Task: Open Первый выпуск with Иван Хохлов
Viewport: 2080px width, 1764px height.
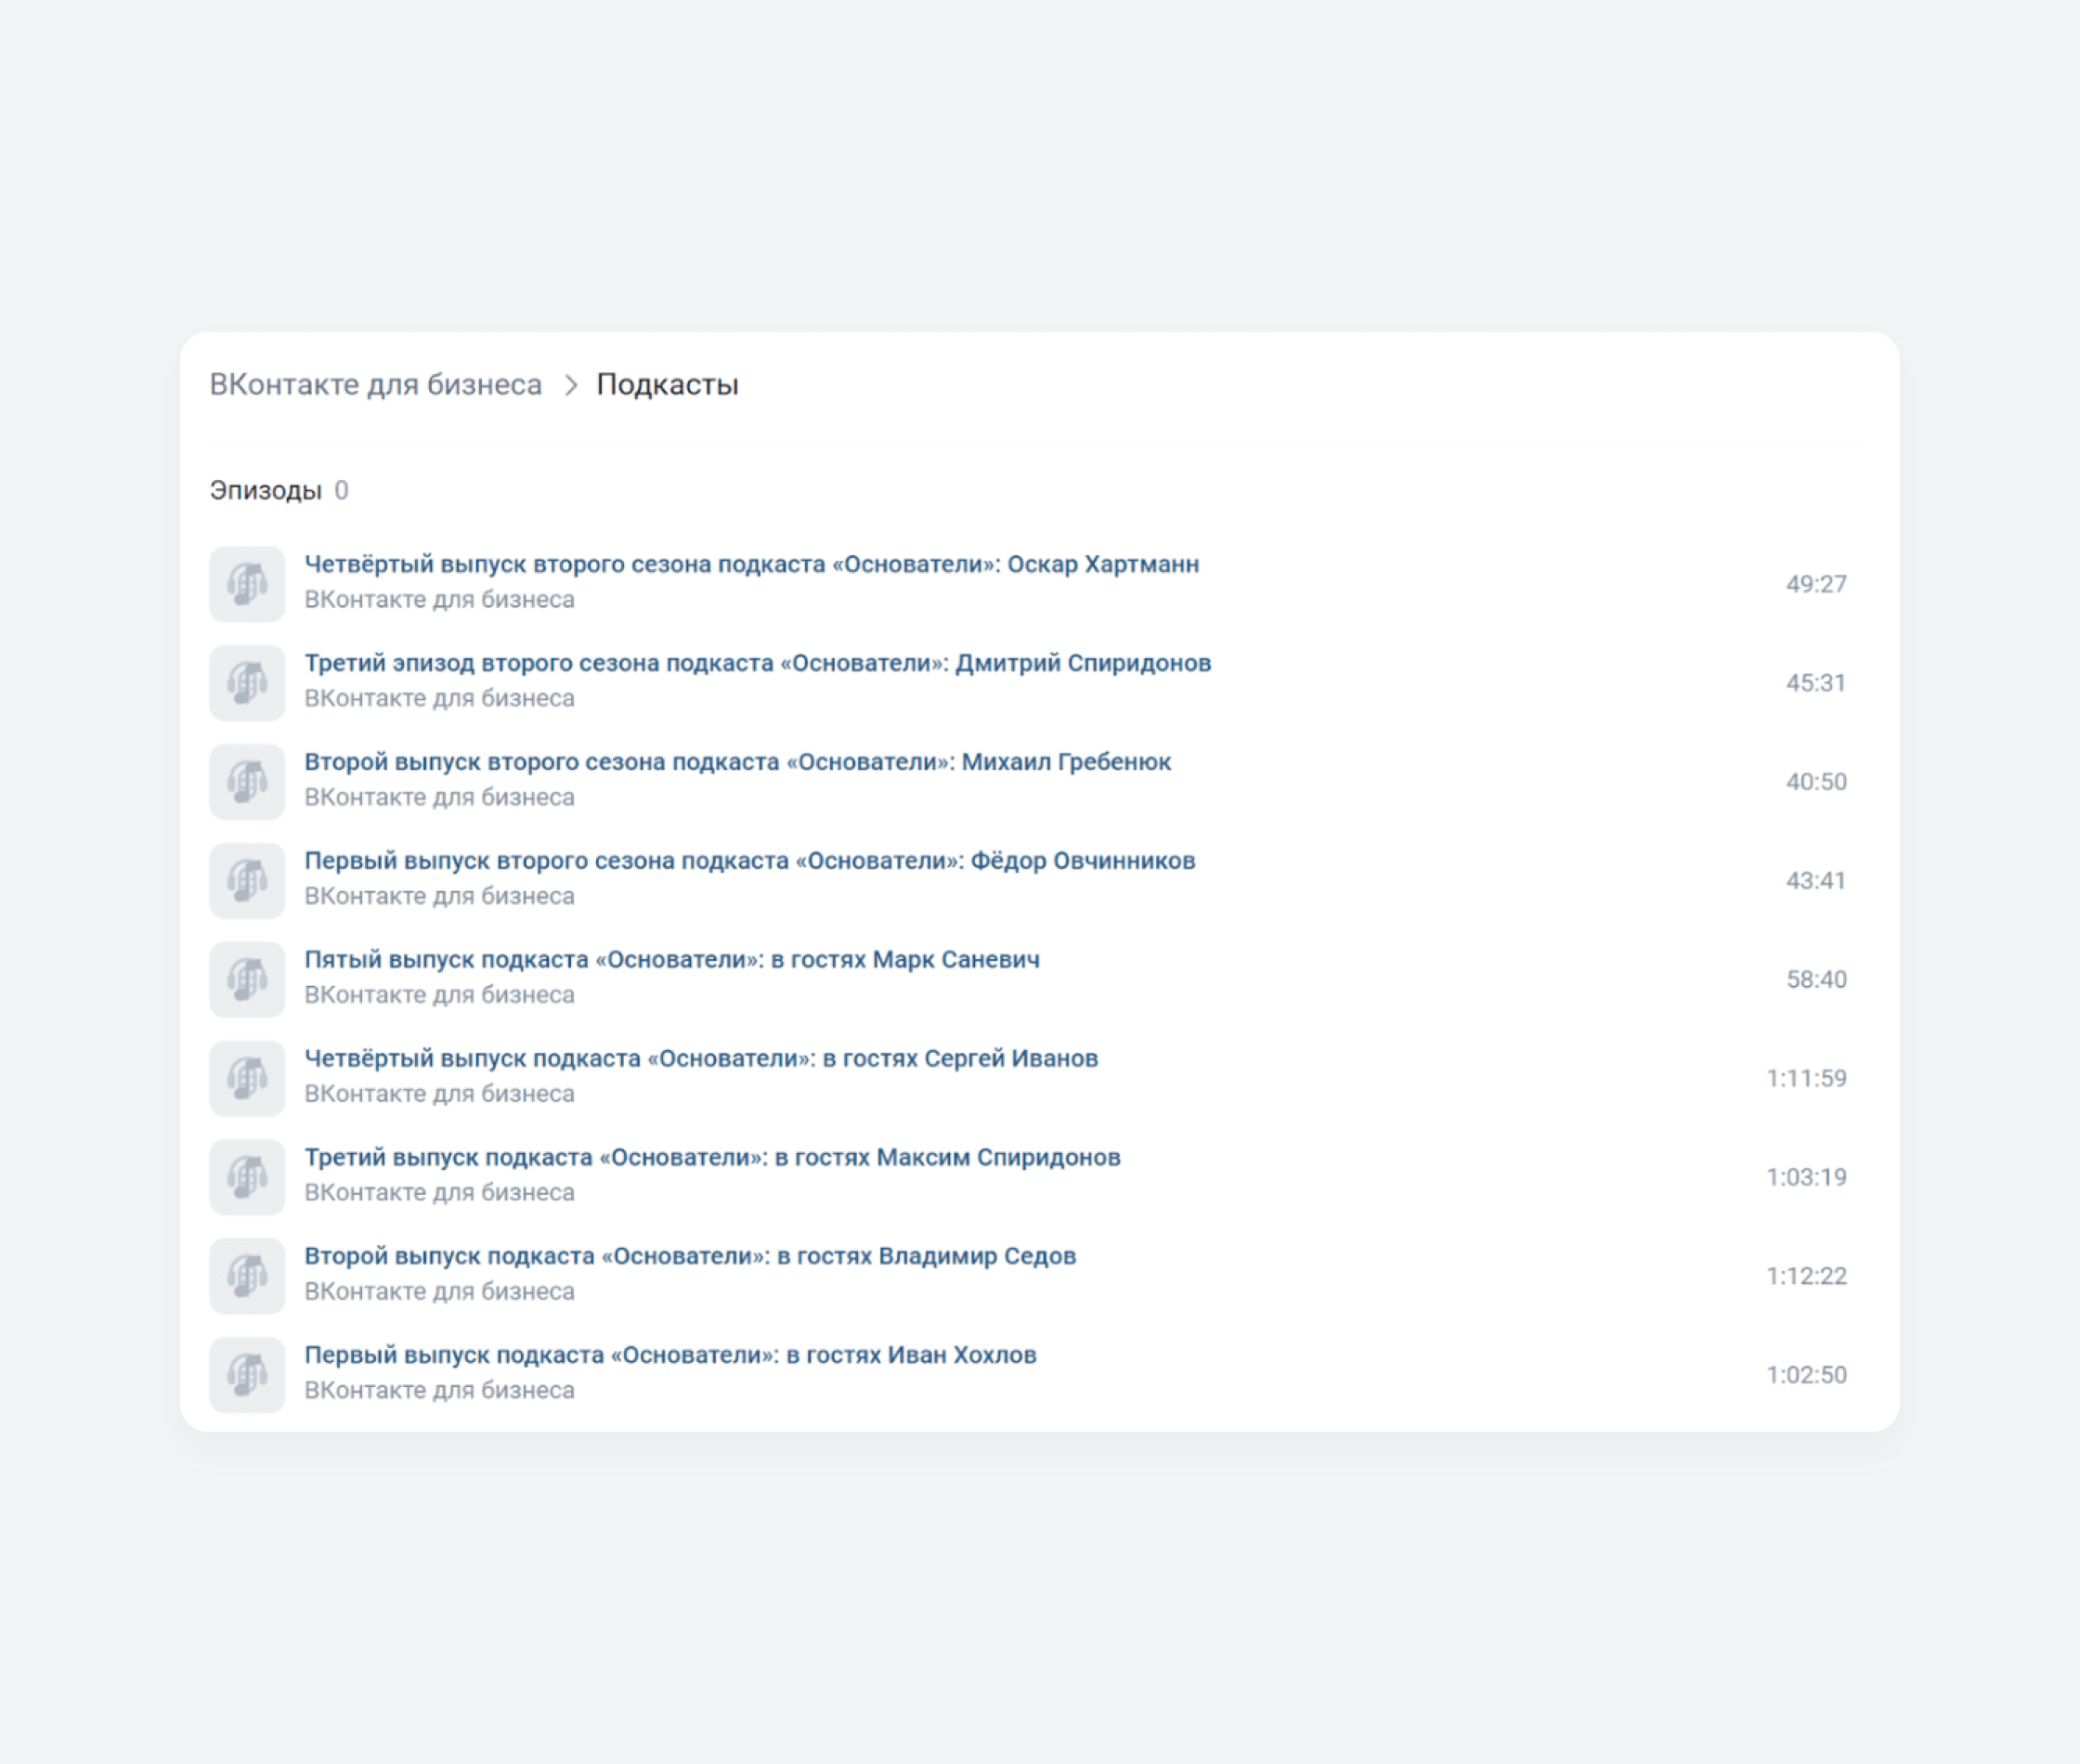Action: tap(670, 1355)
